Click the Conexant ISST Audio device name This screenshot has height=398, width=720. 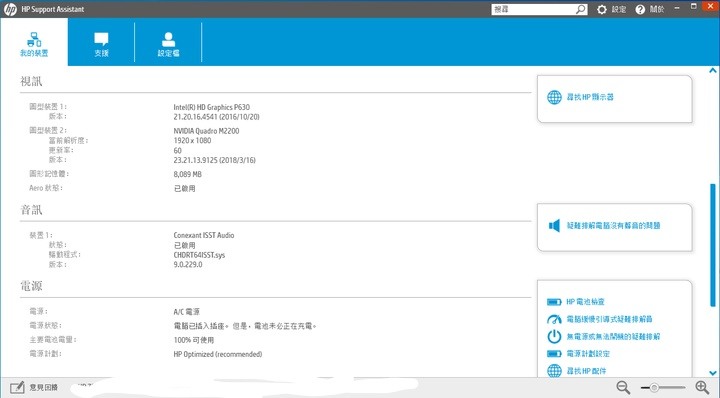(204, 235)
